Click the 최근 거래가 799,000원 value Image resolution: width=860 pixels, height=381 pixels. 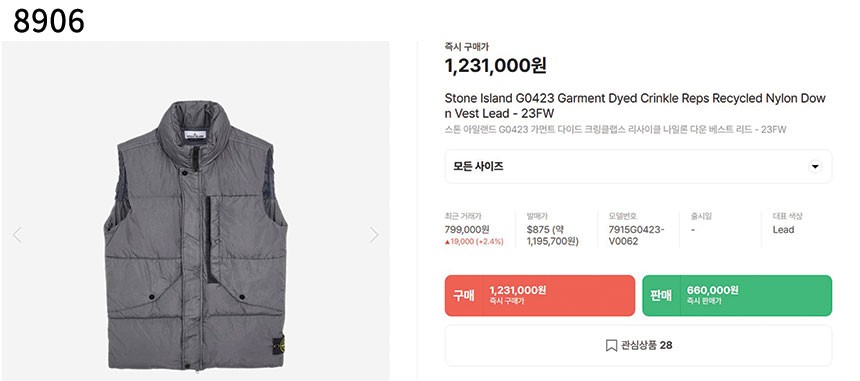coord(467,230)
